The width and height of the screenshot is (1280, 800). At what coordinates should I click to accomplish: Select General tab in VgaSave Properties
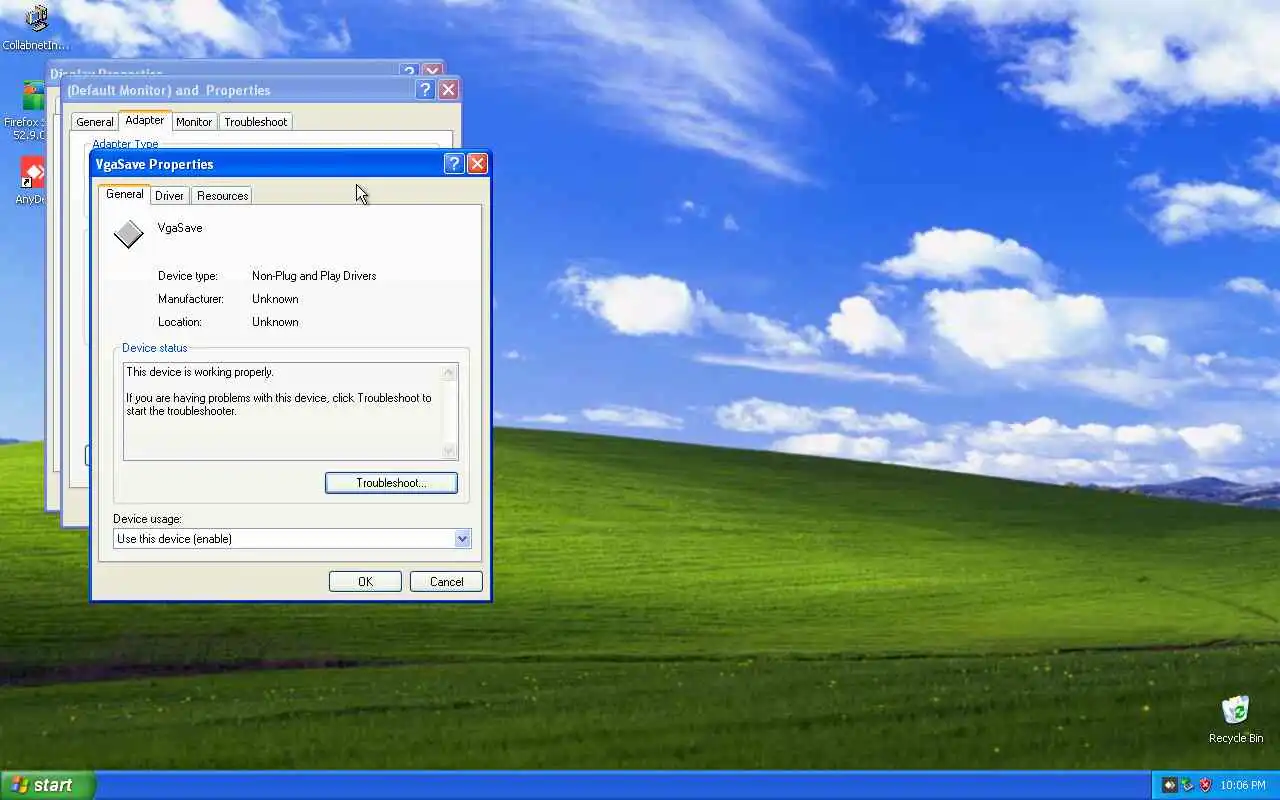click(x=124, y=194)
